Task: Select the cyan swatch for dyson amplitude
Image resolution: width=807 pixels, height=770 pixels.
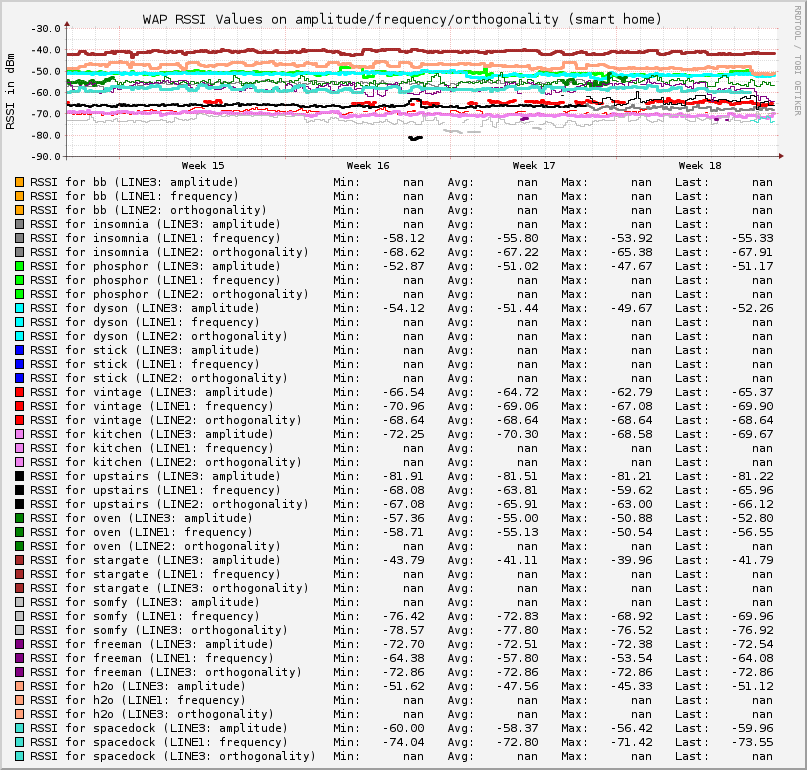Action: pyautogui.click(x=20, y=308)
